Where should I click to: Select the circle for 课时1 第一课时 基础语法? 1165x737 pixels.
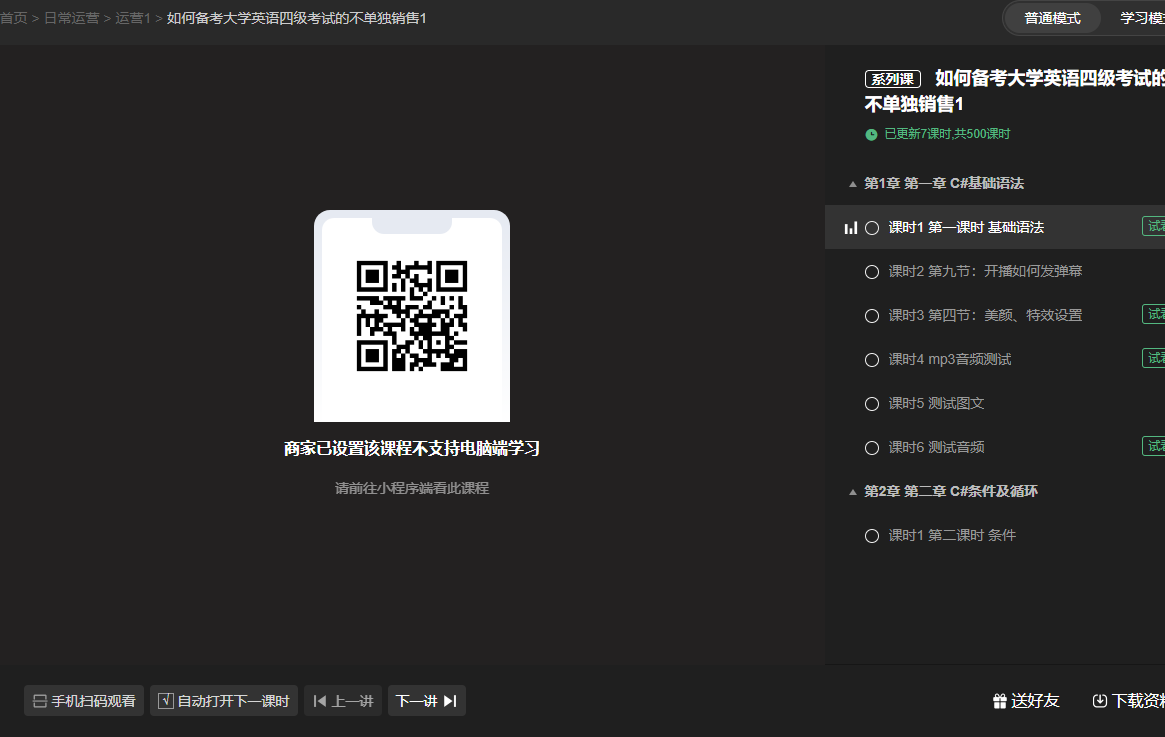[872, 228]
